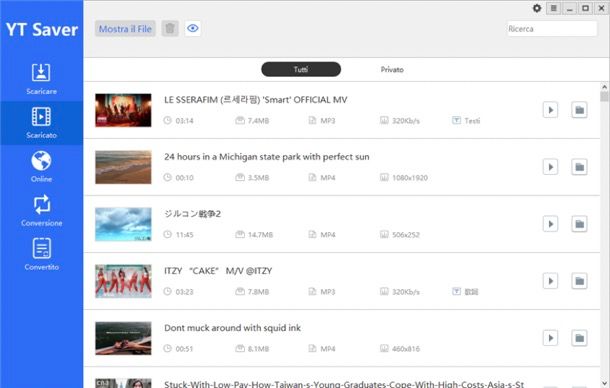Focus the Ricerca search field
The image size is (610, 388).
pyautogui.click(x=551, y=29)
